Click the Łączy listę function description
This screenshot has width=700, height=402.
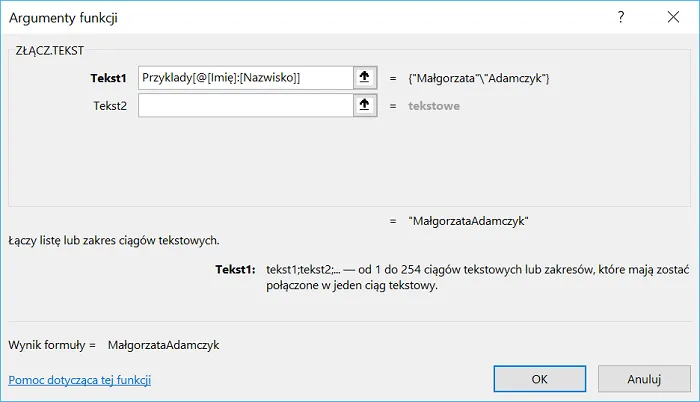tap(113, 240)
